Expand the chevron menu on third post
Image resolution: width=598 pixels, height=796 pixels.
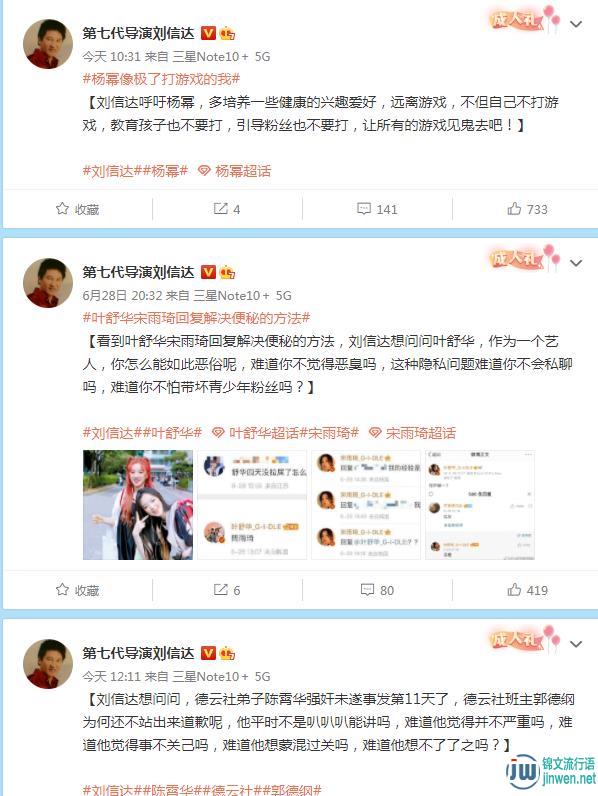point(576,644)
